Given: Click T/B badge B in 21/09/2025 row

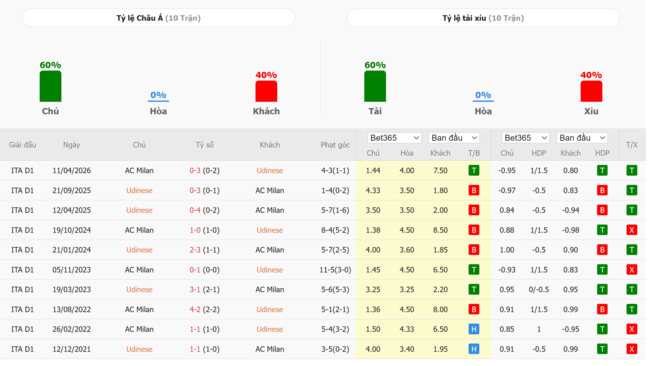Looking at the screenshot, I should coord(474,190).
